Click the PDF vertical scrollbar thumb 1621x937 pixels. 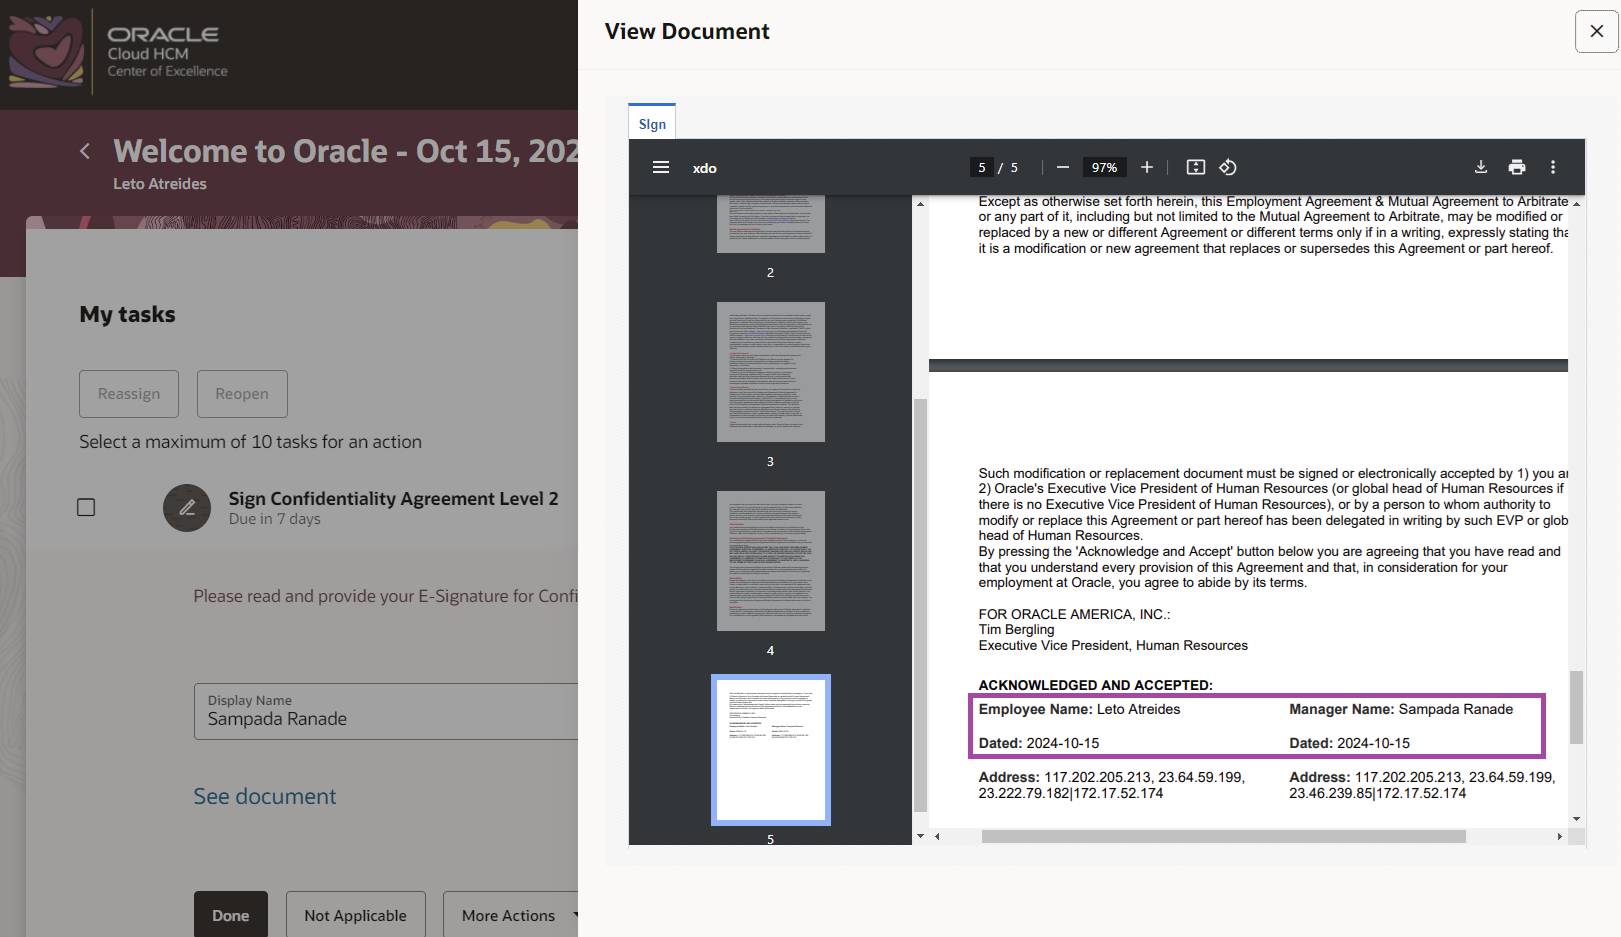(x=1576, y=707)
